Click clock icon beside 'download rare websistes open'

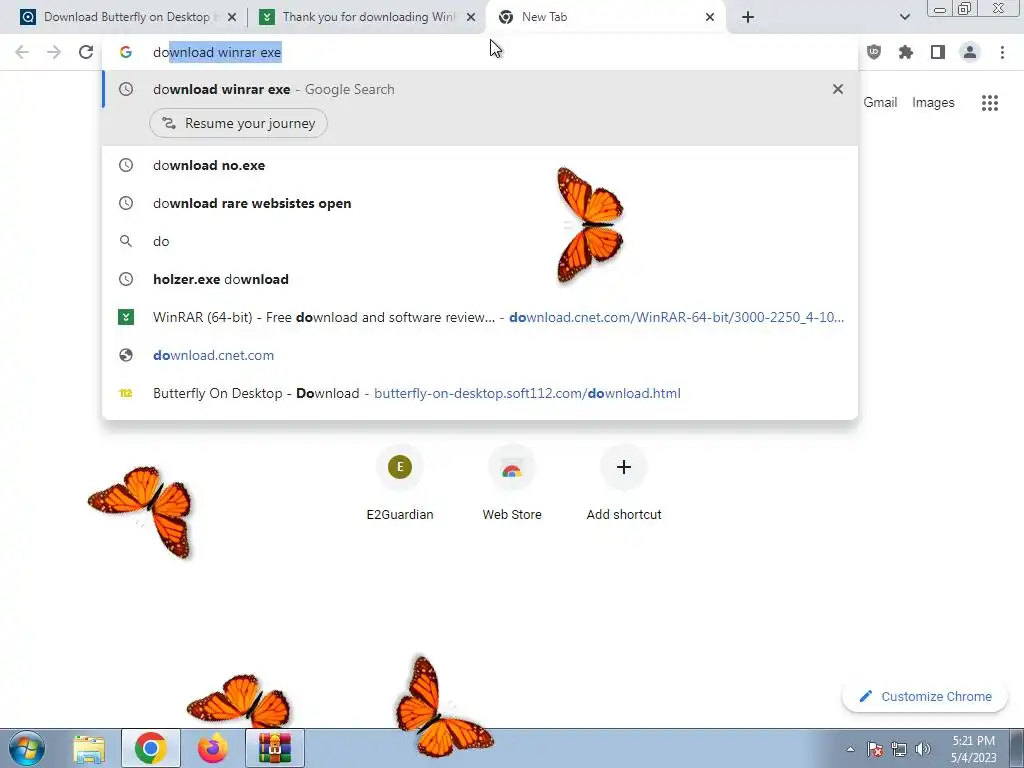point(126,203)
